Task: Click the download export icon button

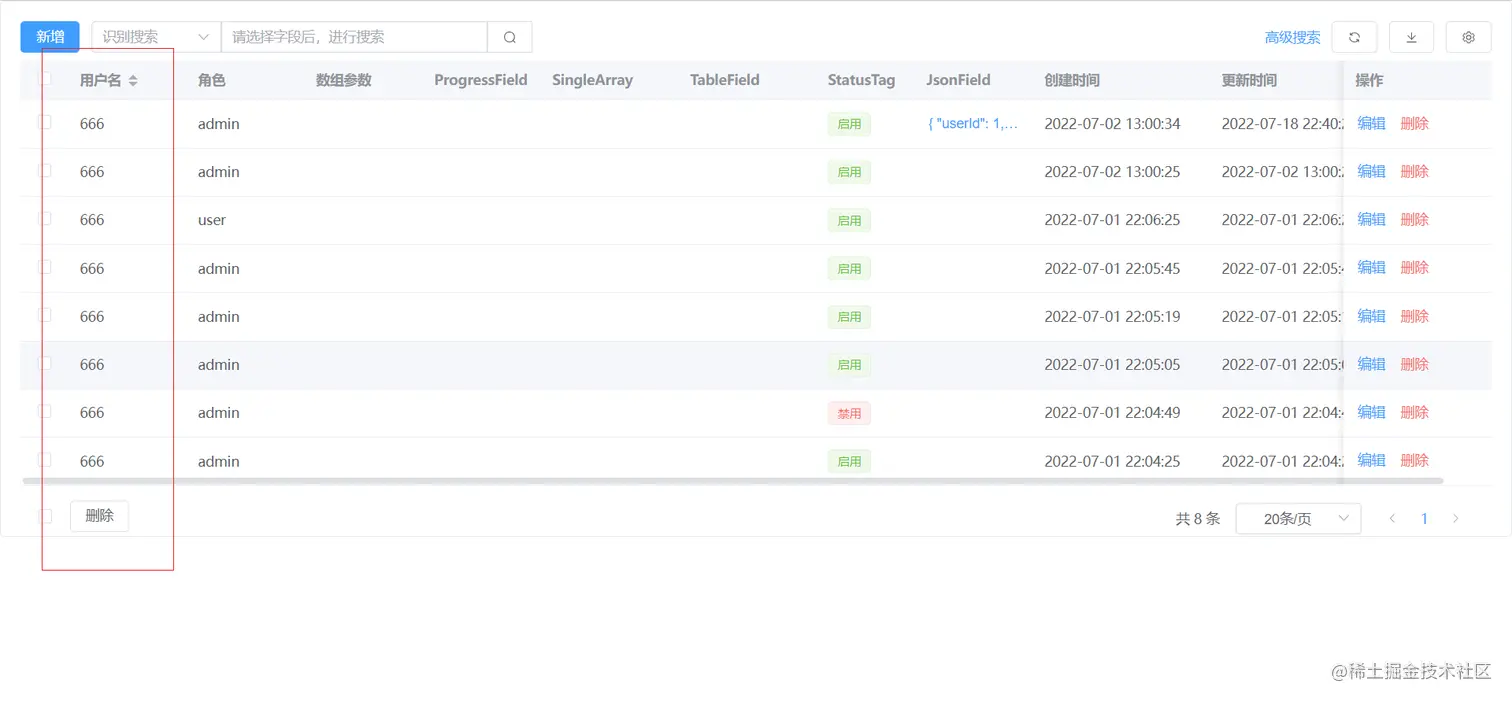Action: pyautogui.click(x=1411, y=37)
